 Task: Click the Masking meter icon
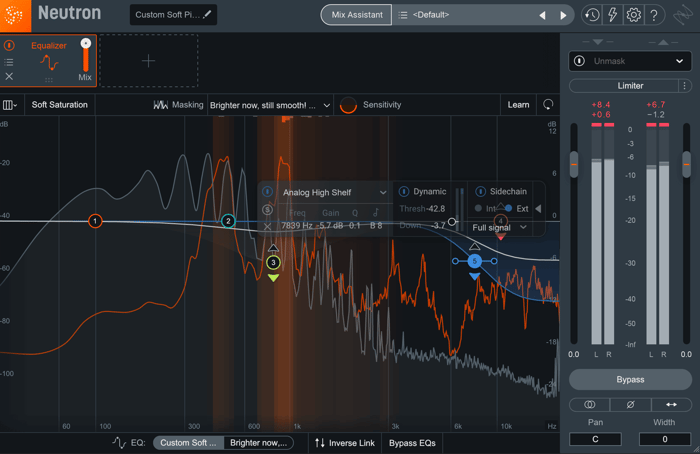click(x=160, y=105)
